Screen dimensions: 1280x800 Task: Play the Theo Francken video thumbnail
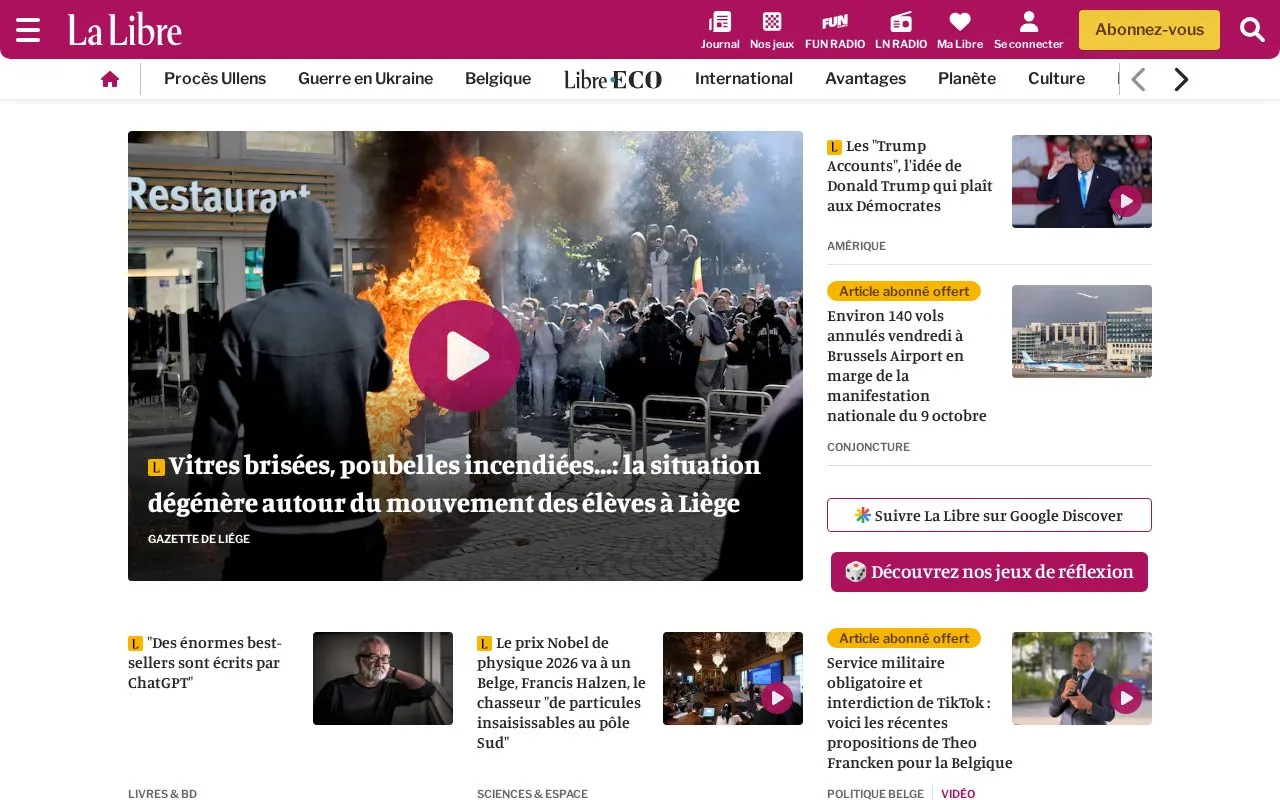click(1126, 698)
